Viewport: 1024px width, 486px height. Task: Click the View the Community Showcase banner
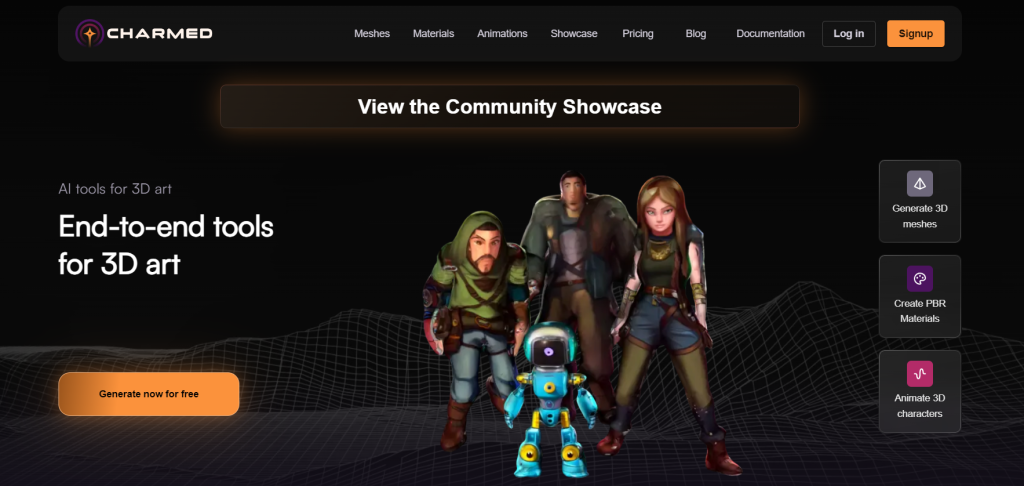(509, 106)
